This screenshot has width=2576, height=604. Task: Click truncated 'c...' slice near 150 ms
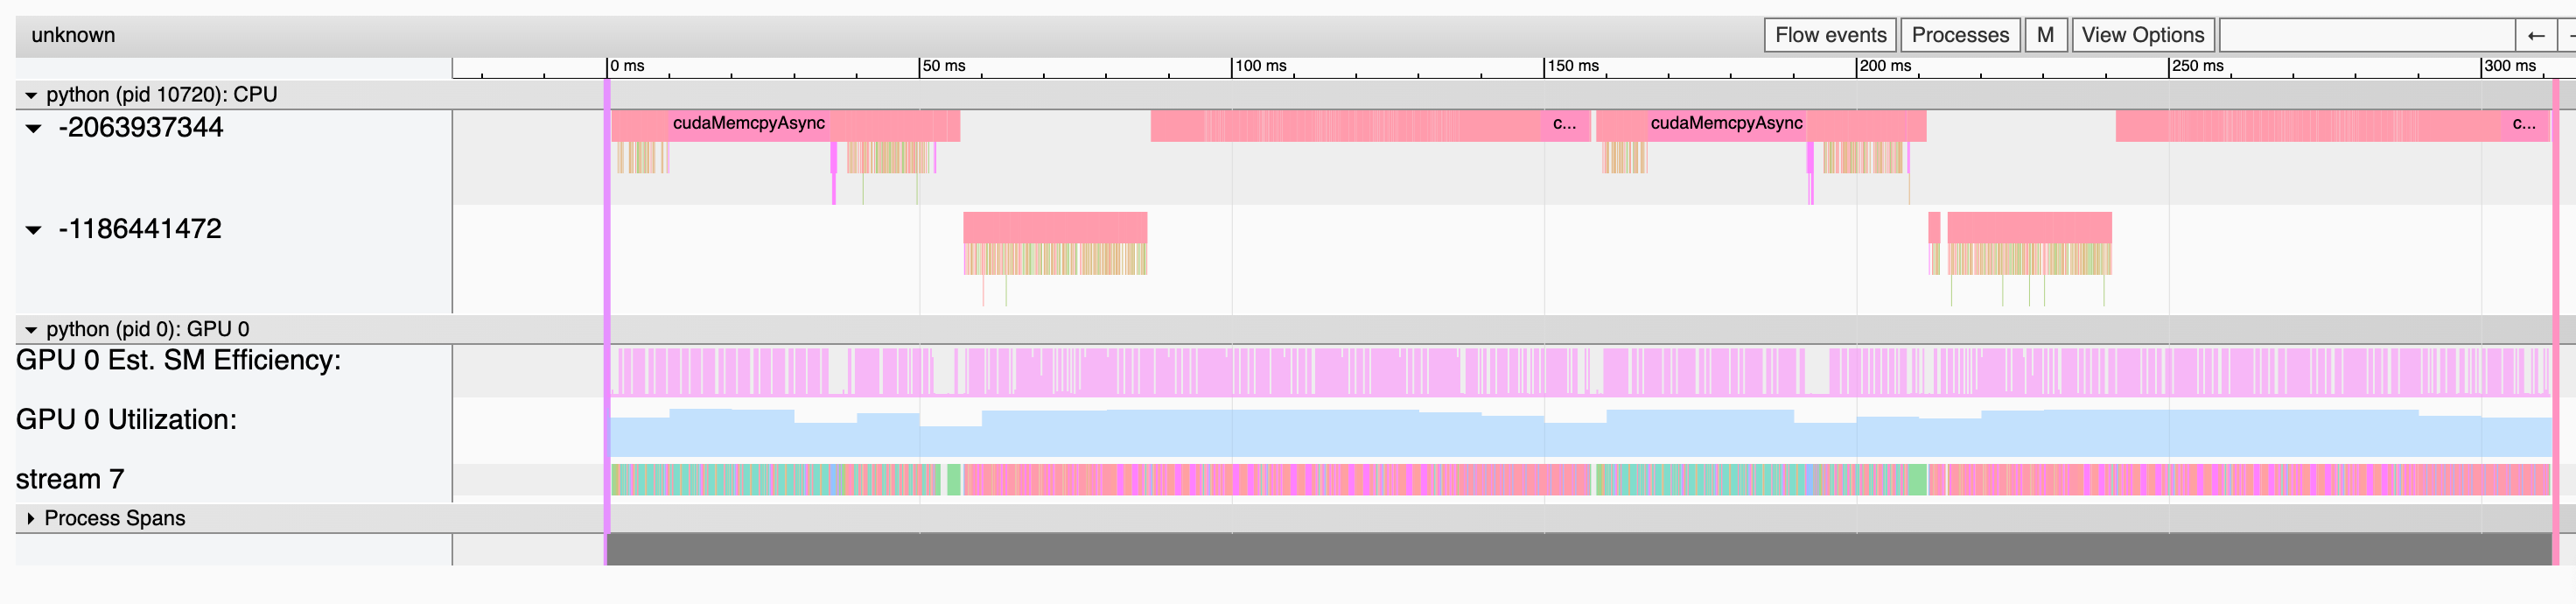(x=1568, y=124)
